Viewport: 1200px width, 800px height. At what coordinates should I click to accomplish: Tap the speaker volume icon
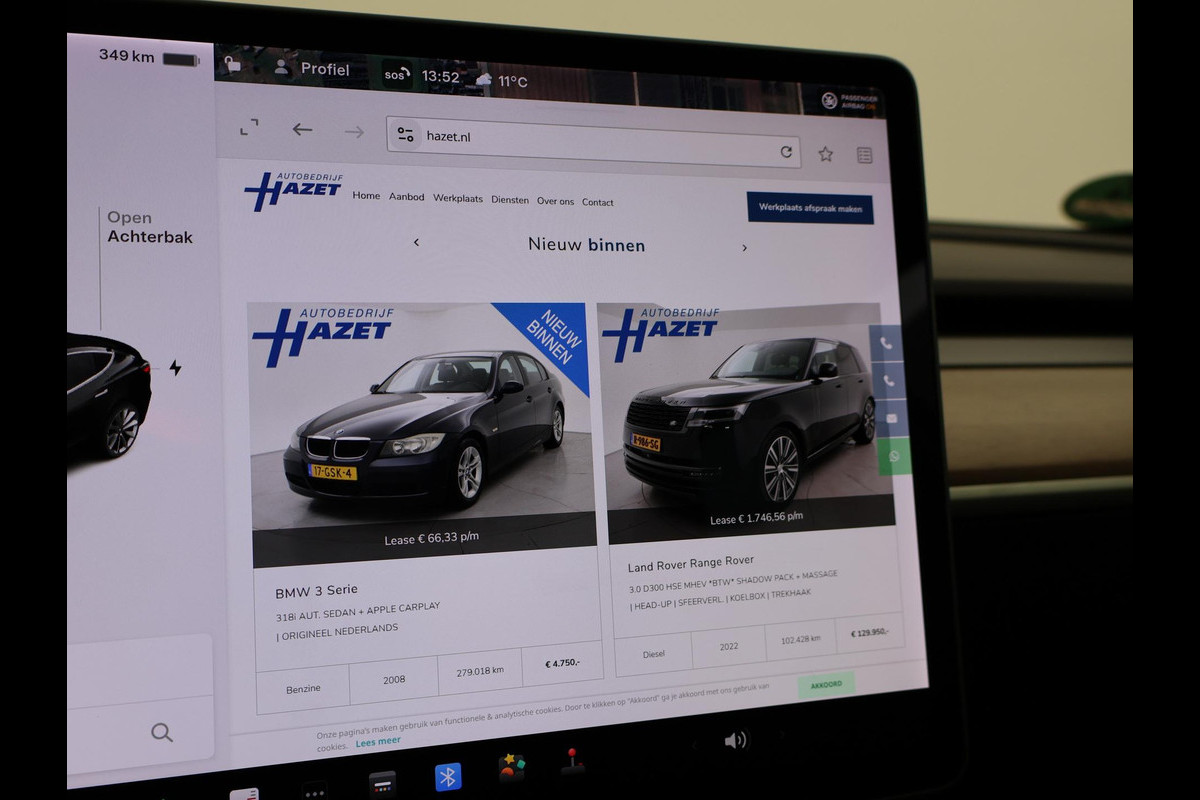tap(735, 740)
